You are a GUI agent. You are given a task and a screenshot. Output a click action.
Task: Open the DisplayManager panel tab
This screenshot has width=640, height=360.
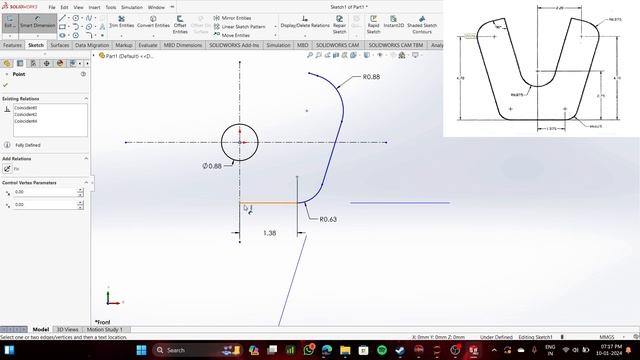tap(60, 63)
